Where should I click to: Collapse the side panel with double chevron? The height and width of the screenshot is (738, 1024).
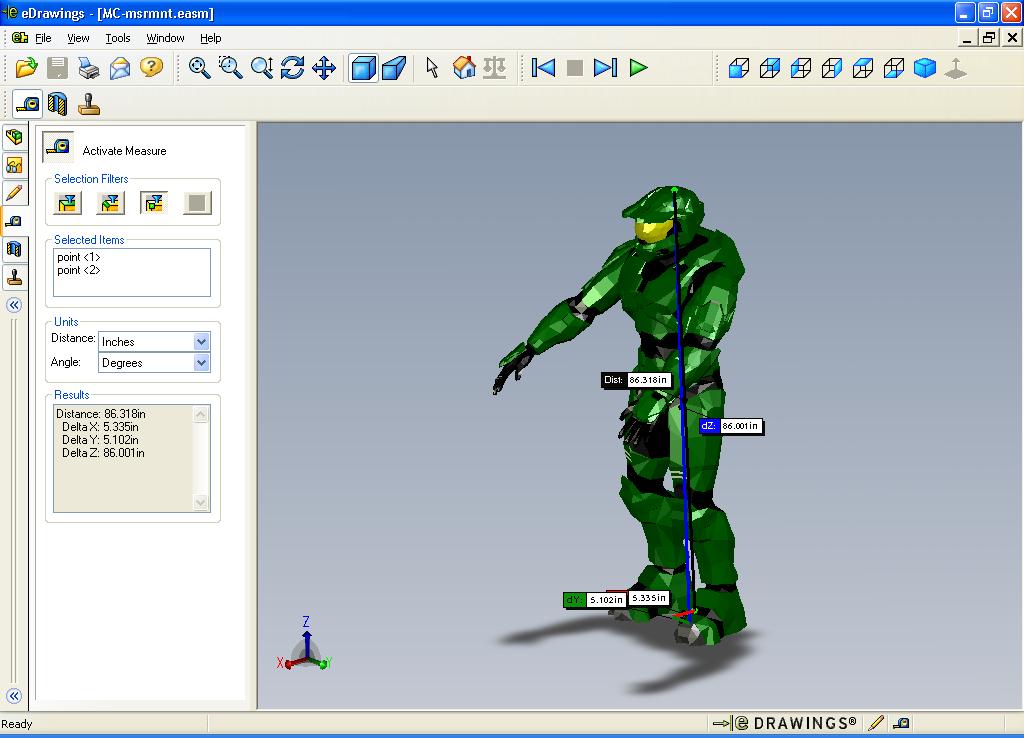pos(14,306)
